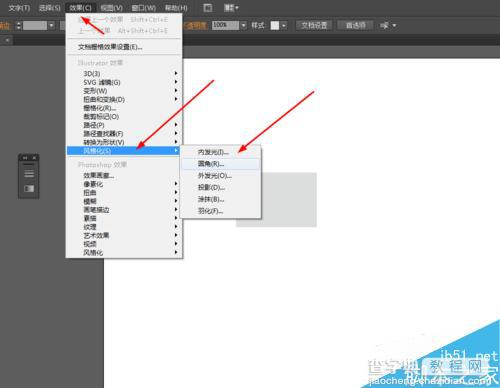Click the Bridge icon in menu bar
Viewport: 500px width, 388px height.
tap(208, 8)
